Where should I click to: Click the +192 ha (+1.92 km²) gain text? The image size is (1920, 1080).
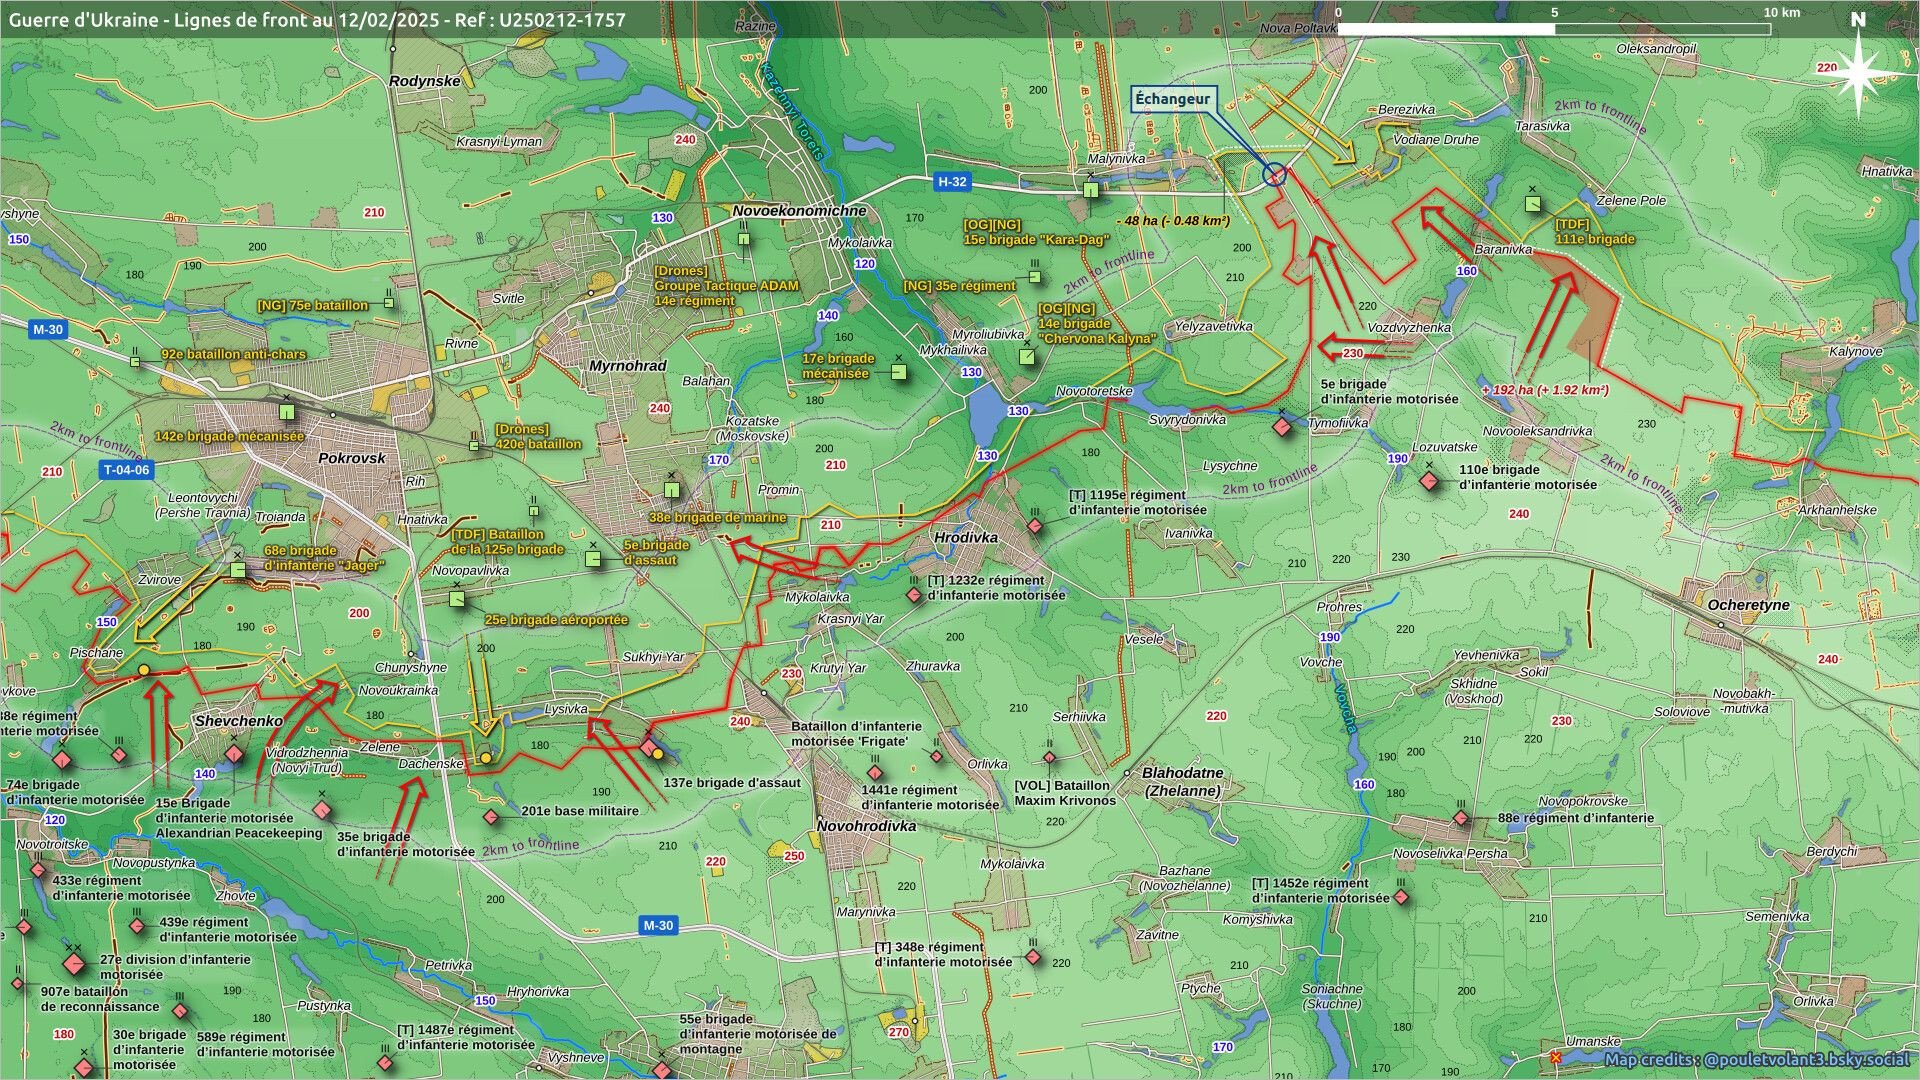point(1546,390)
